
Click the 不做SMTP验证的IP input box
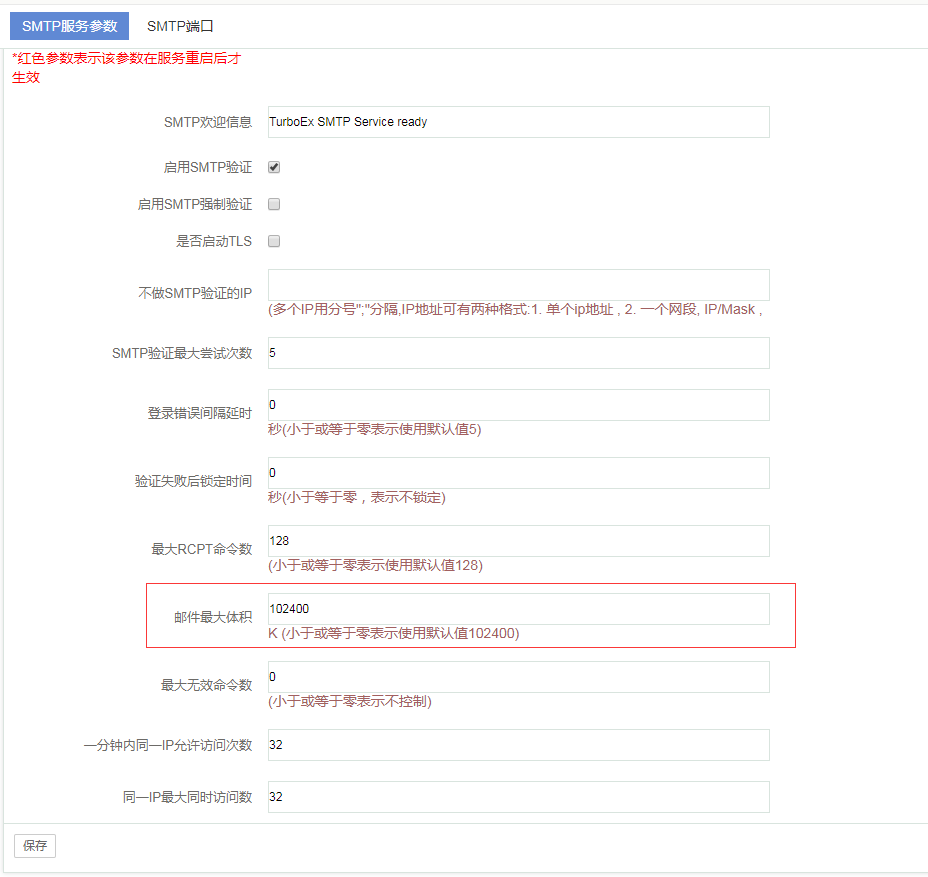pyautogui.click(x=518, y=284)
